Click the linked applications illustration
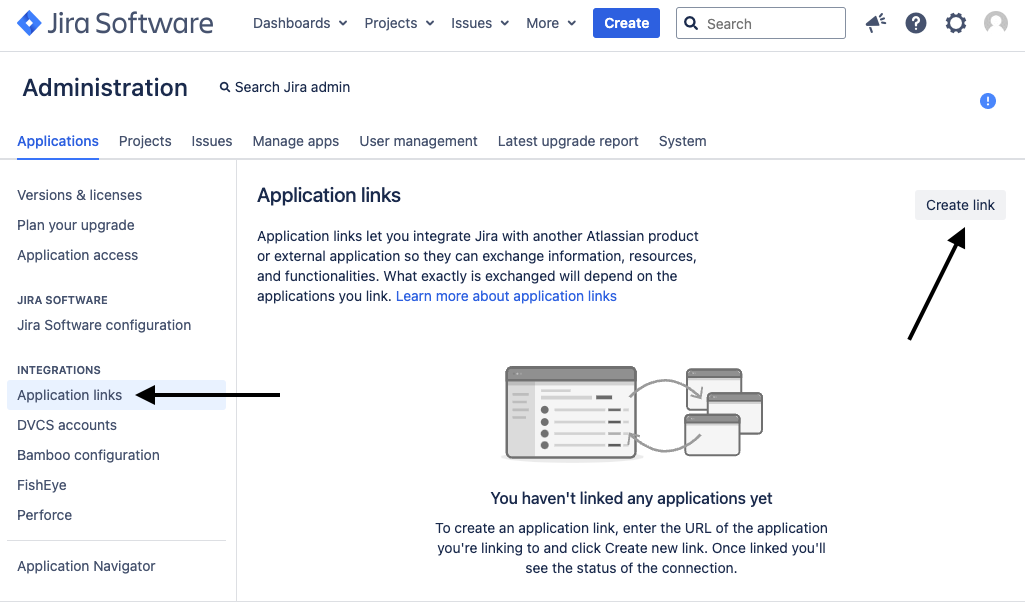 (x=633, y=413)
